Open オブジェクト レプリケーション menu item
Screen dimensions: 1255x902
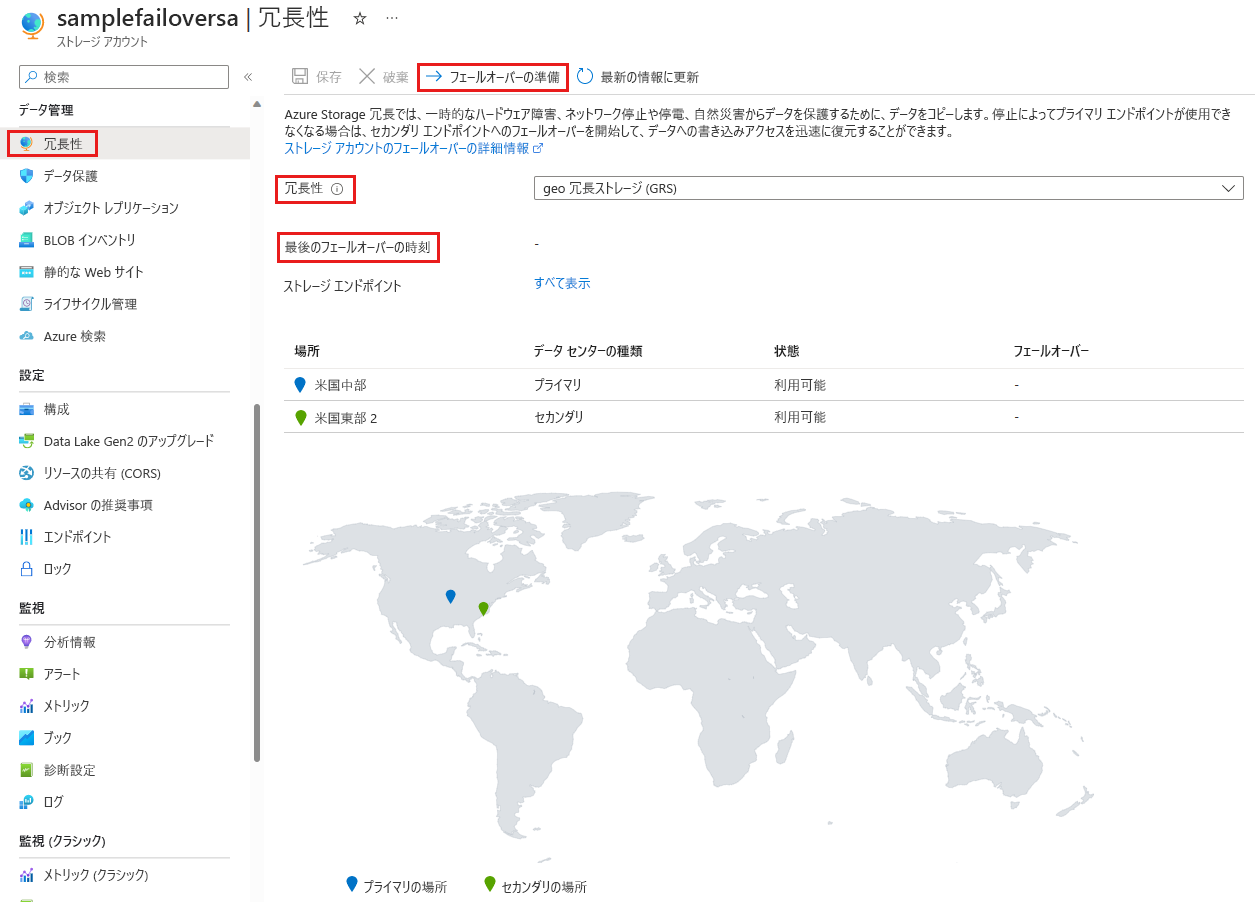(110, 208)
